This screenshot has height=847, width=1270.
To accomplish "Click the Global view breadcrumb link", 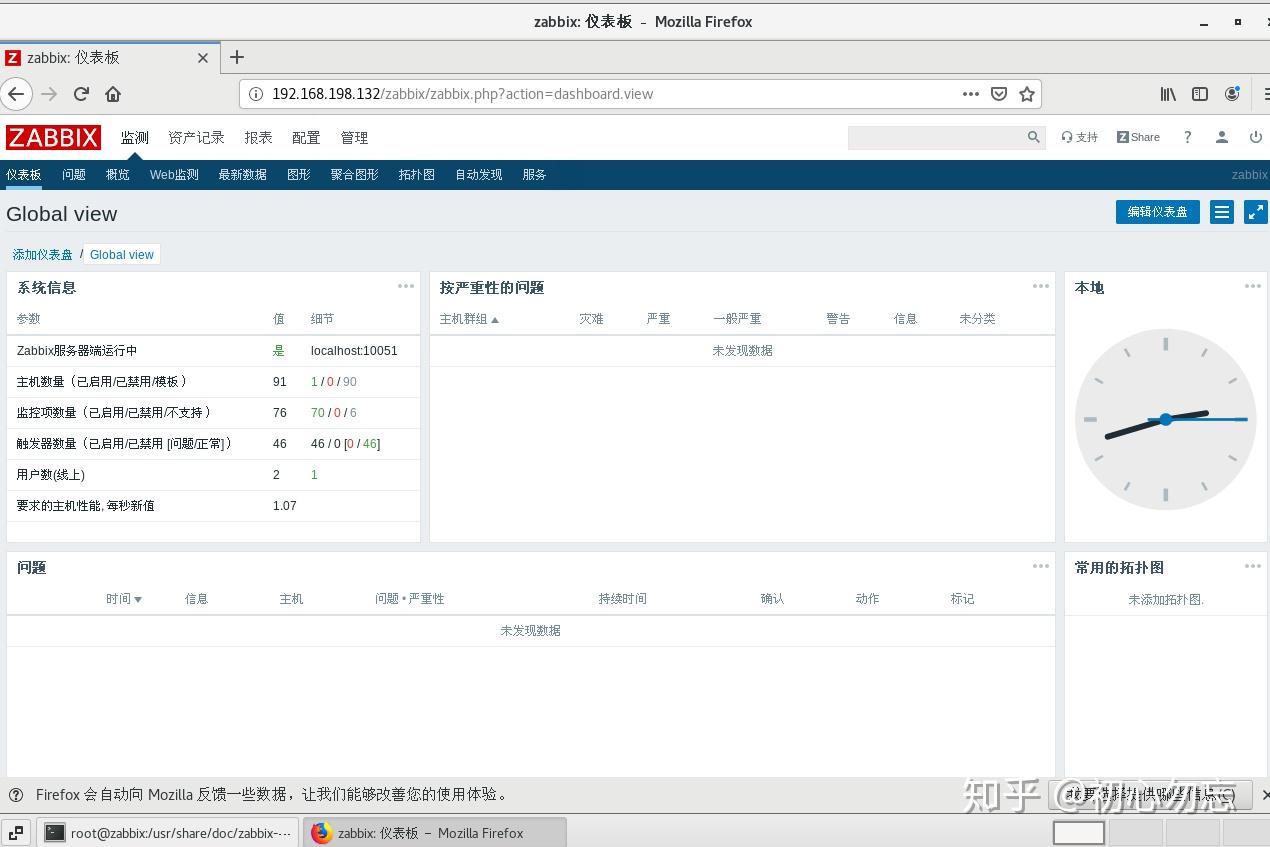I will [x=122, y=255].
